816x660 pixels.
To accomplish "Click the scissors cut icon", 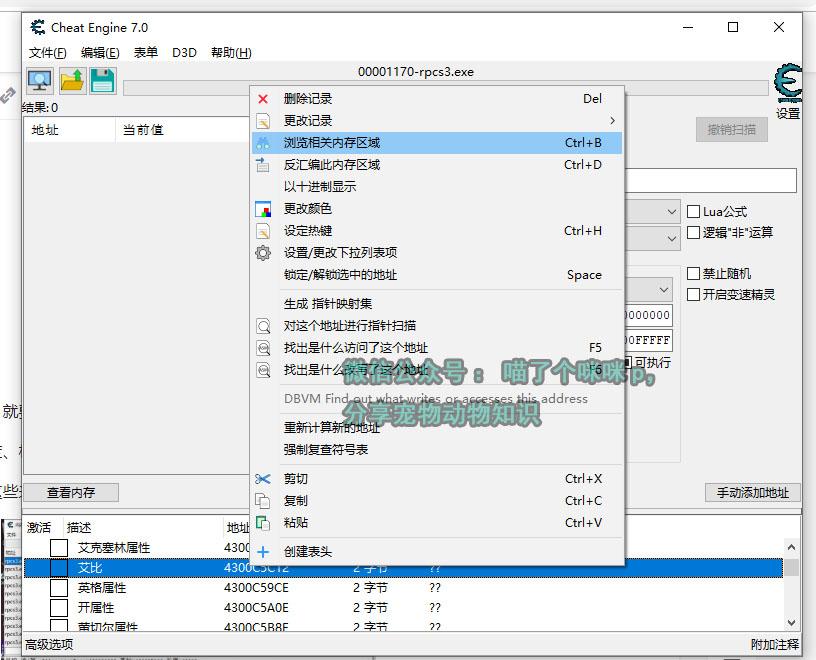I will [263, 479].
